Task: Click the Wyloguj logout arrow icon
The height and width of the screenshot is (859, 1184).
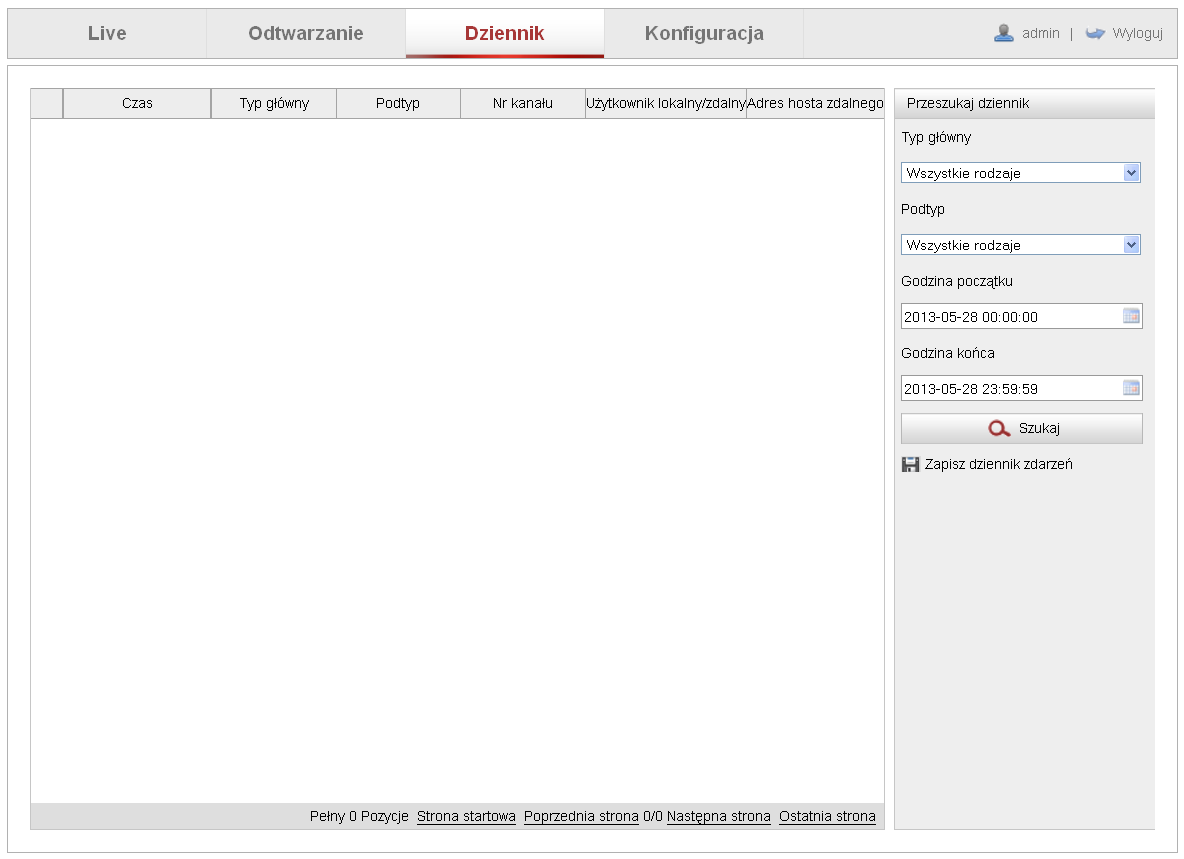Action: pos(1095,33)
